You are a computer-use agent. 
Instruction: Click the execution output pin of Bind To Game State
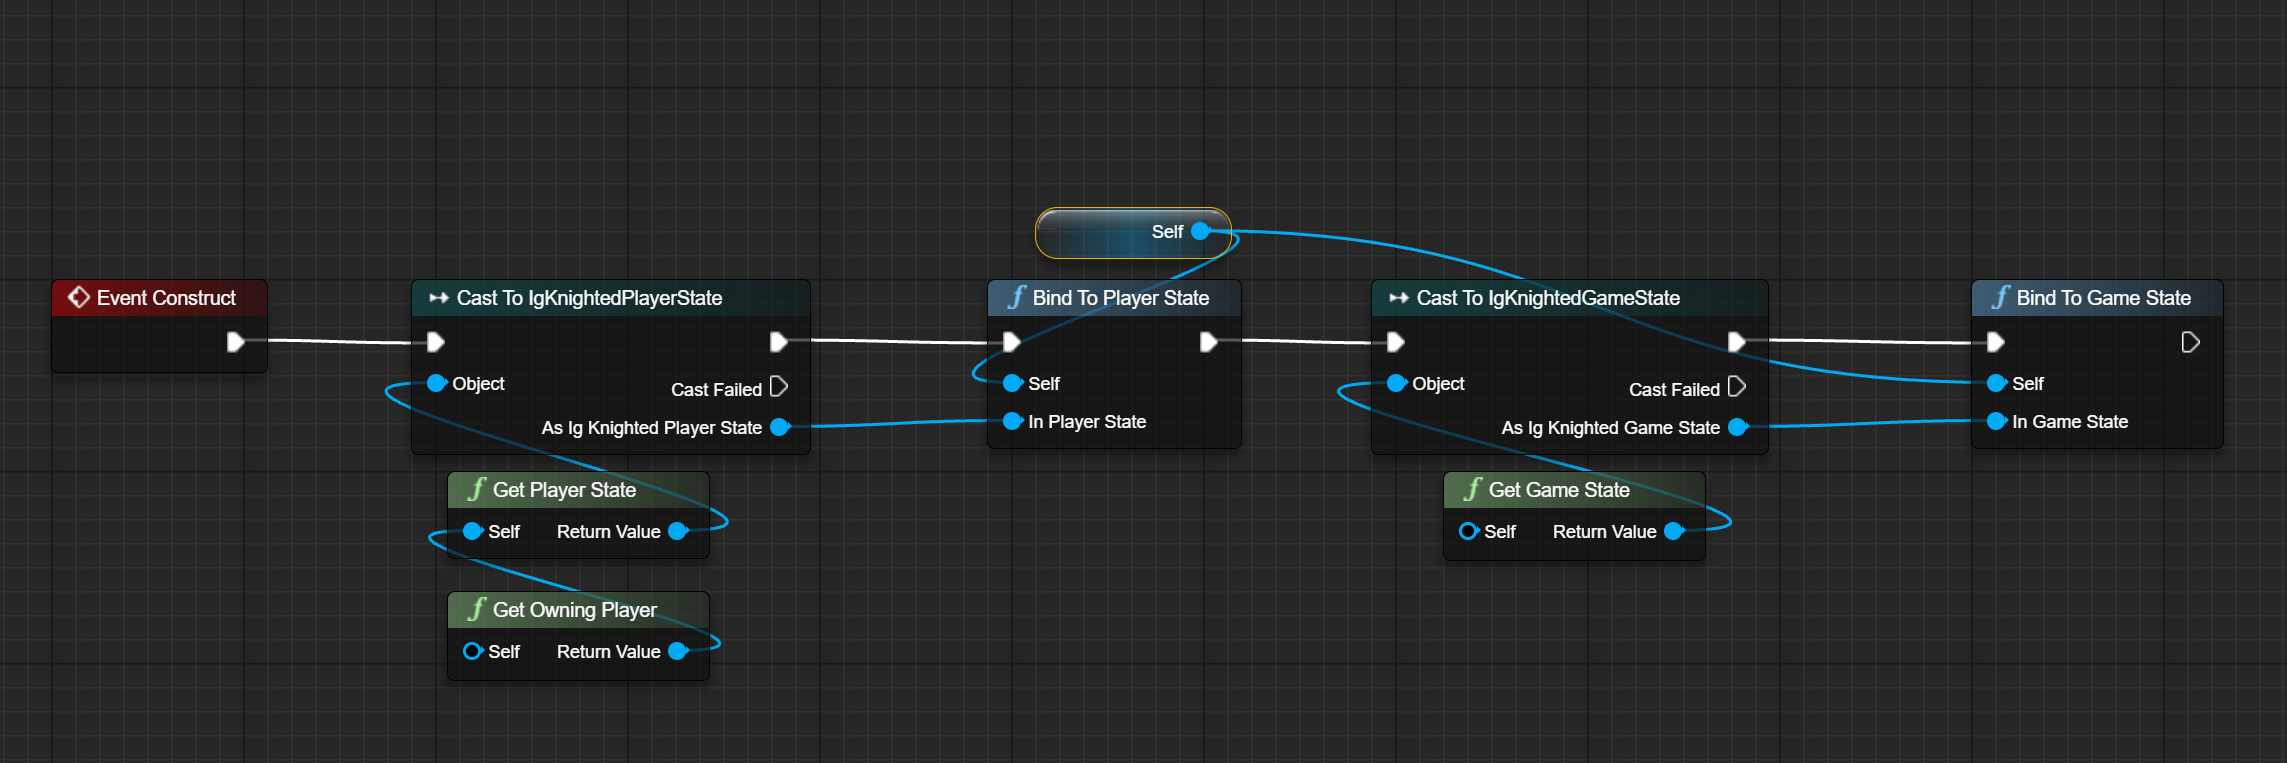pyautogui.click(x=2190, y=342)
